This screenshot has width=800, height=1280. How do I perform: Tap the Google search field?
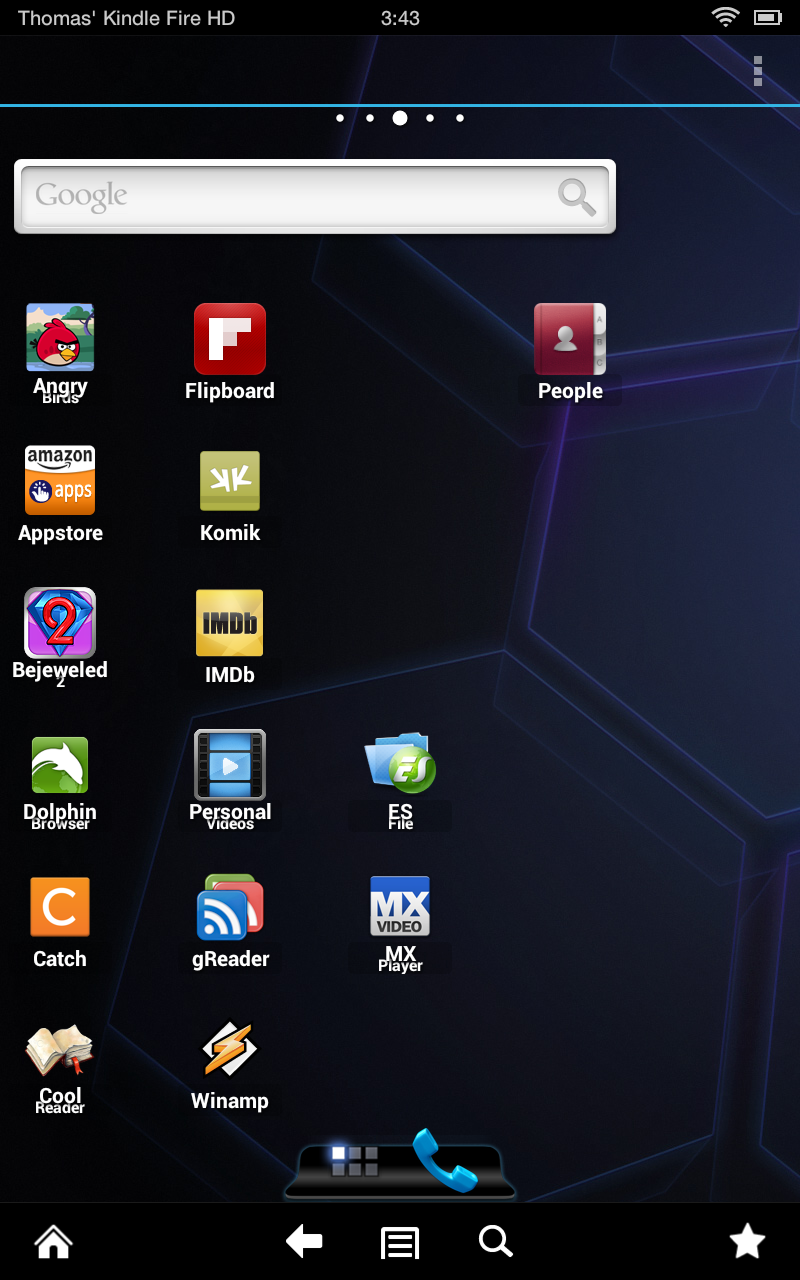(315, 196)
